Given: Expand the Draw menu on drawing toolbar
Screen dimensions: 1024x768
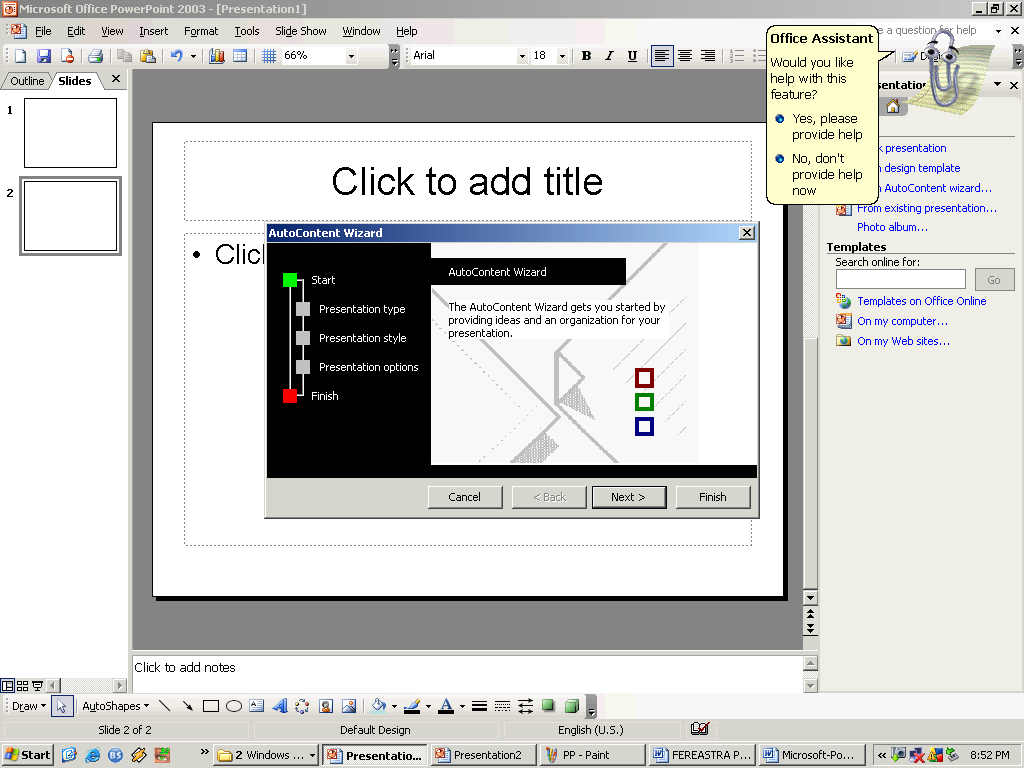Looking at the screenshot, I should (x=29, y=706).
